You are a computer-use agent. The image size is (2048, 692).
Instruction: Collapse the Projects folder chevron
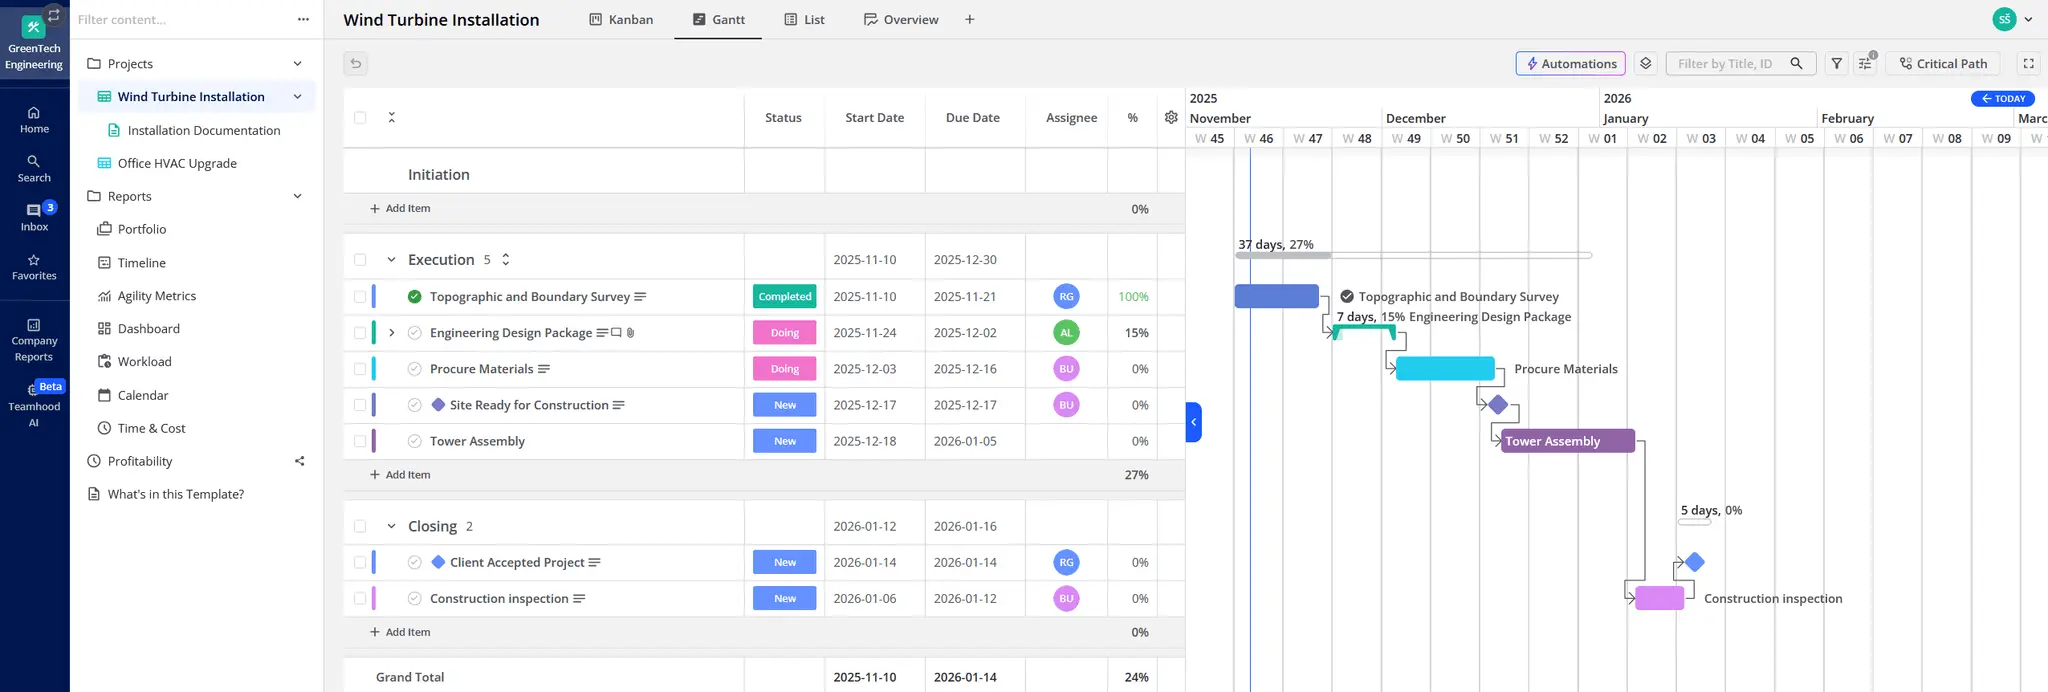click(x=297, y=63)
